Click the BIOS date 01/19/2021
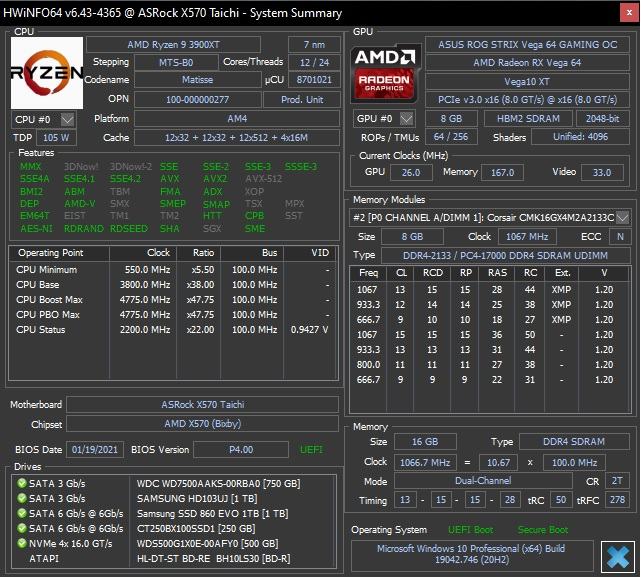This screenshot has width=641, height=578. [94, 450]
